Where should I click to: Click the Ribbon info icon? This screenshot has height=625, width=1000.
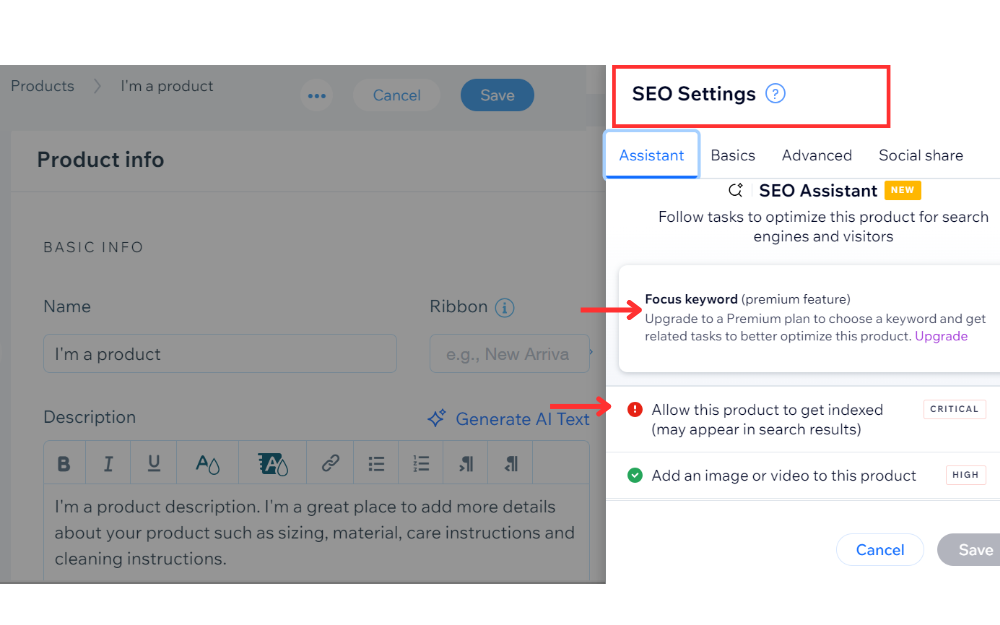(x=505, y=308)
